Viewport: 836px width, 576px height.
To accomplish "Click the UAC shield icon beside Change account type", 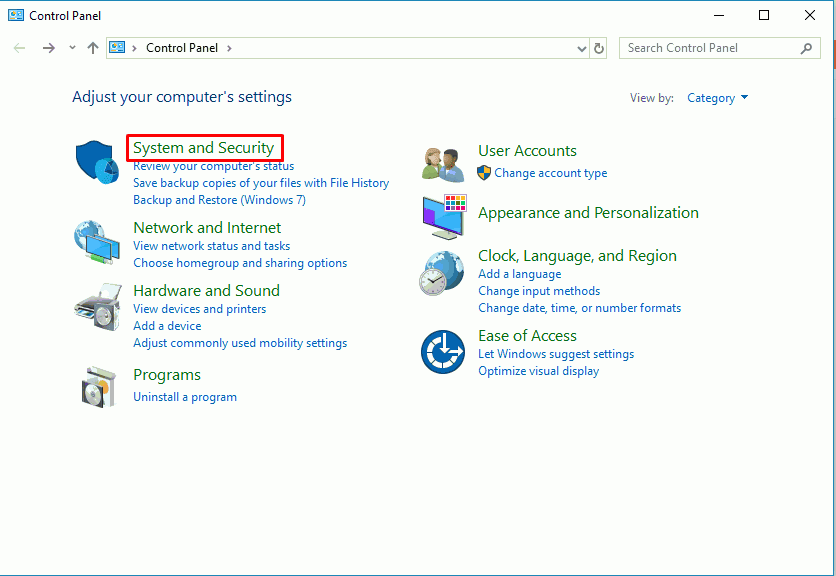I will (484, 173).
